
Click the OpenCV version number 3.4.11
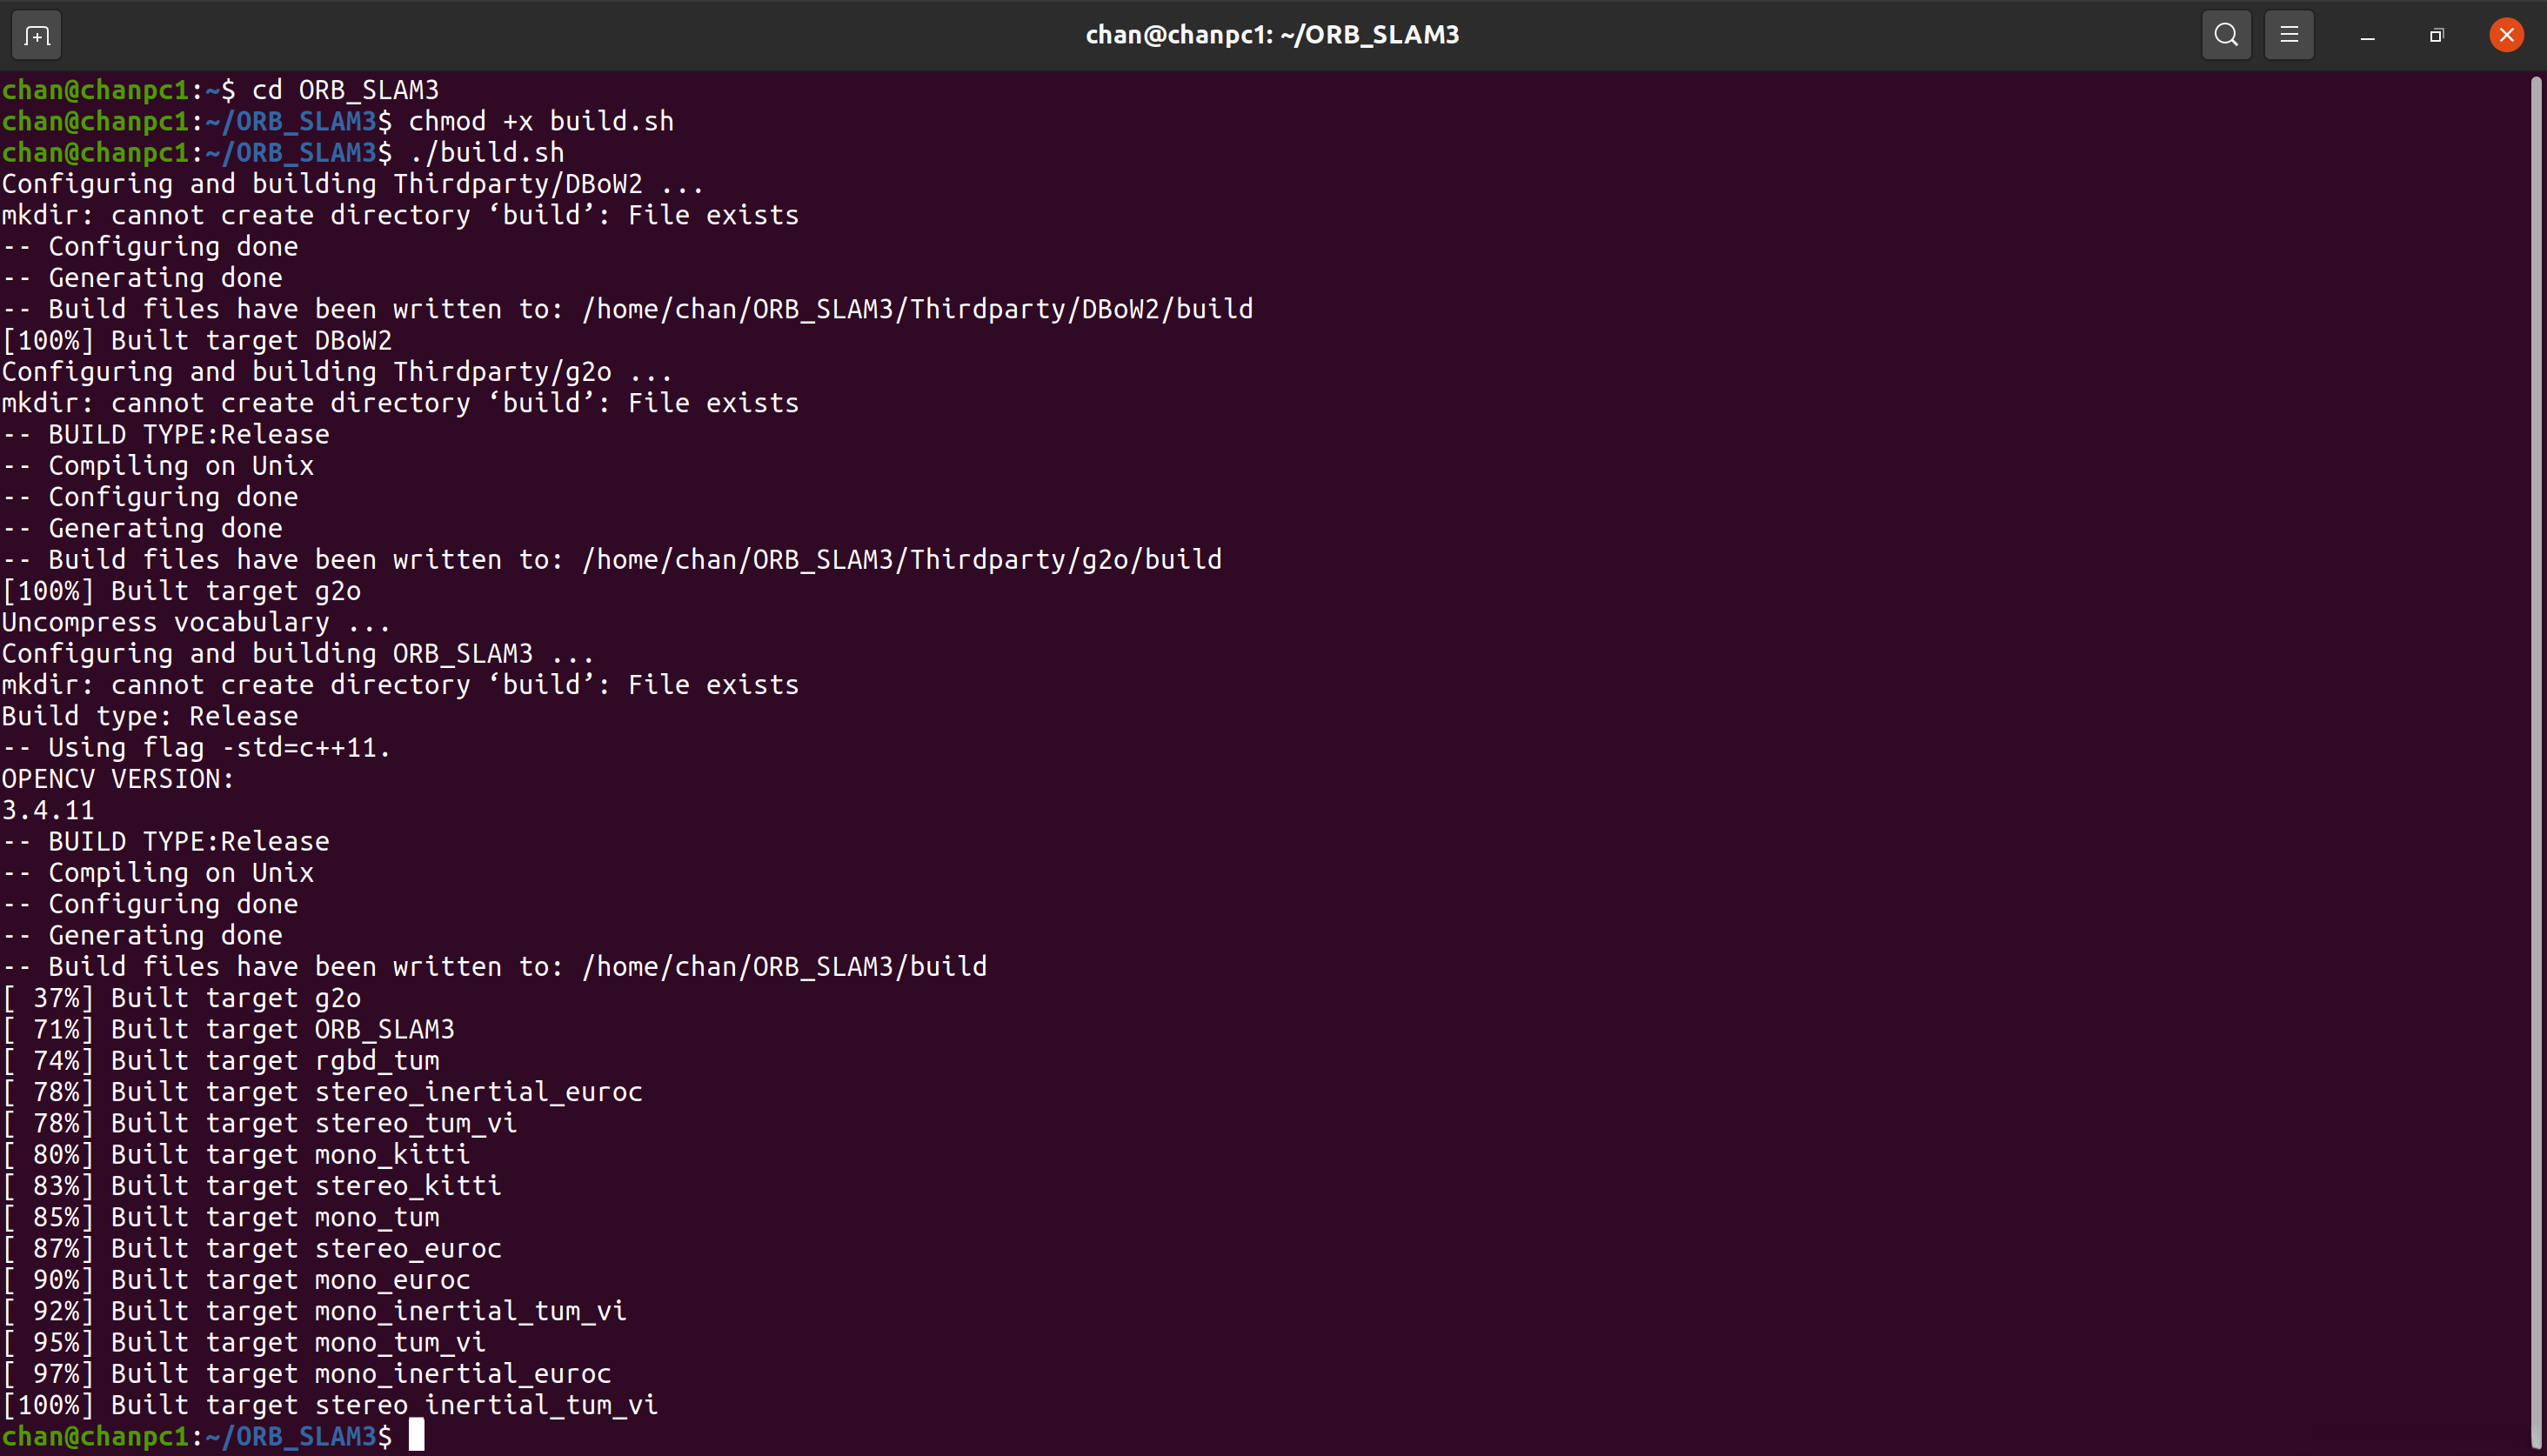point(48,810)
